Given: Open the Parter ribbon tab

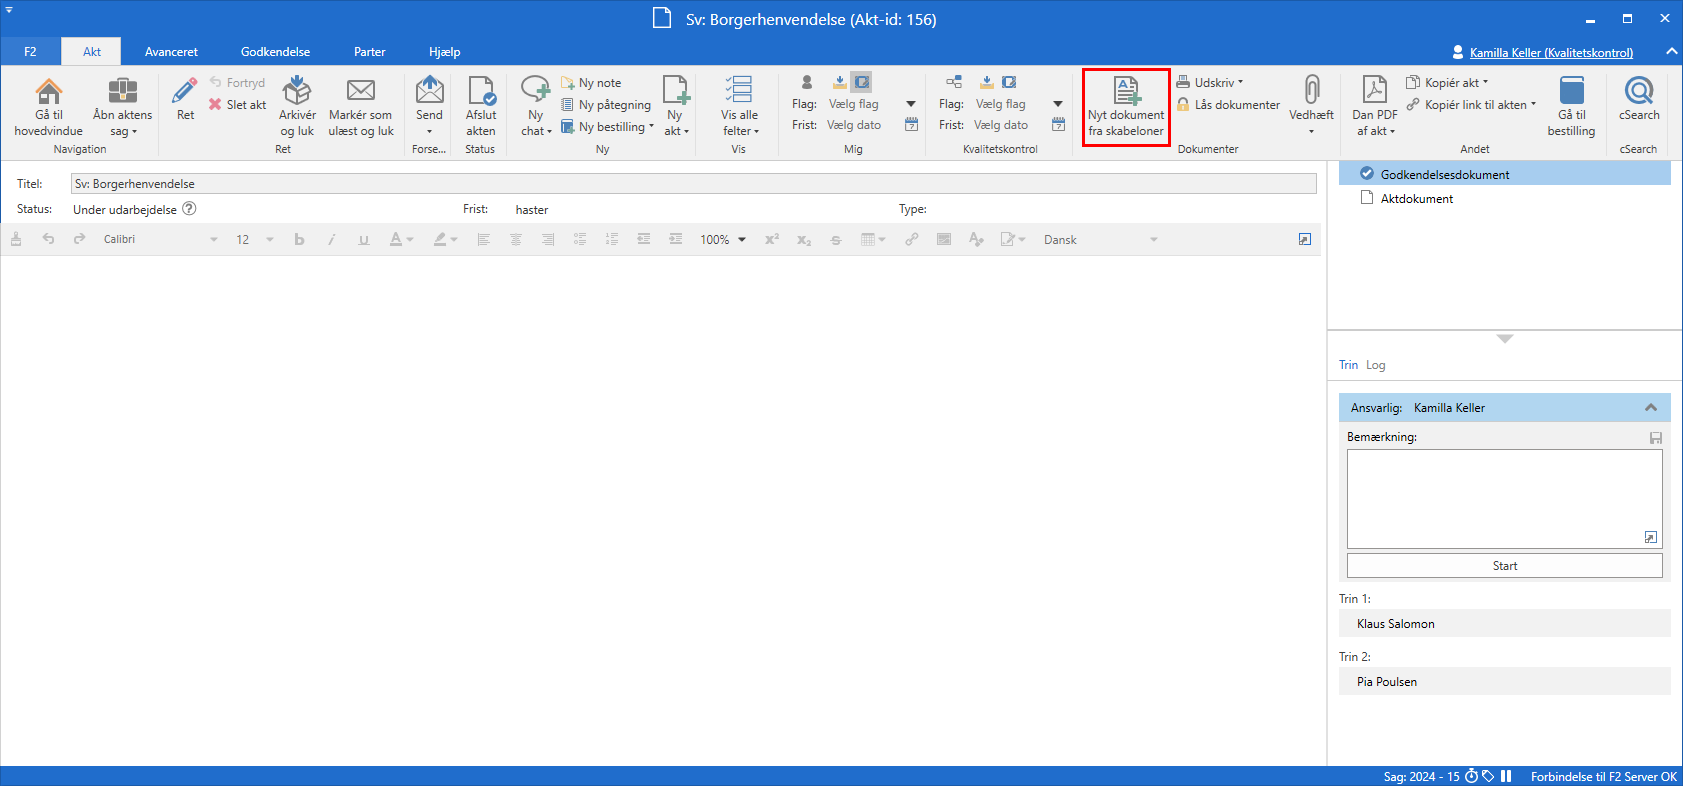Looking at the screenshot, I should (369, 52).
